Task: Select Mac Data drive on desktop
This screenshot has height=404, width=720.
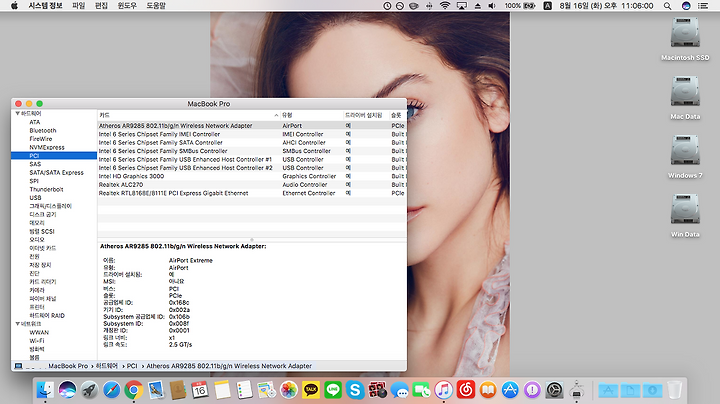Action: (685, 98)
